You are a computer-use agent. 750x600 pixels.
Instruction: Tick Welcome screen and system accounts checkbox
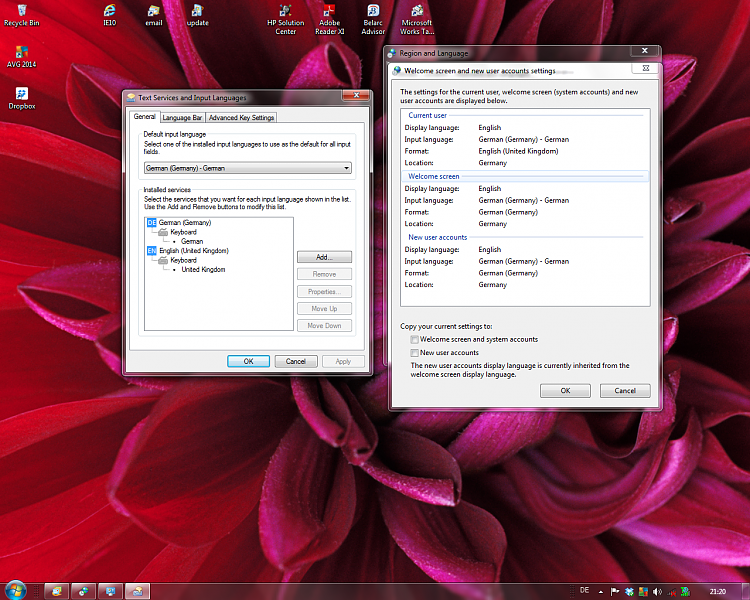click(414, 340)
